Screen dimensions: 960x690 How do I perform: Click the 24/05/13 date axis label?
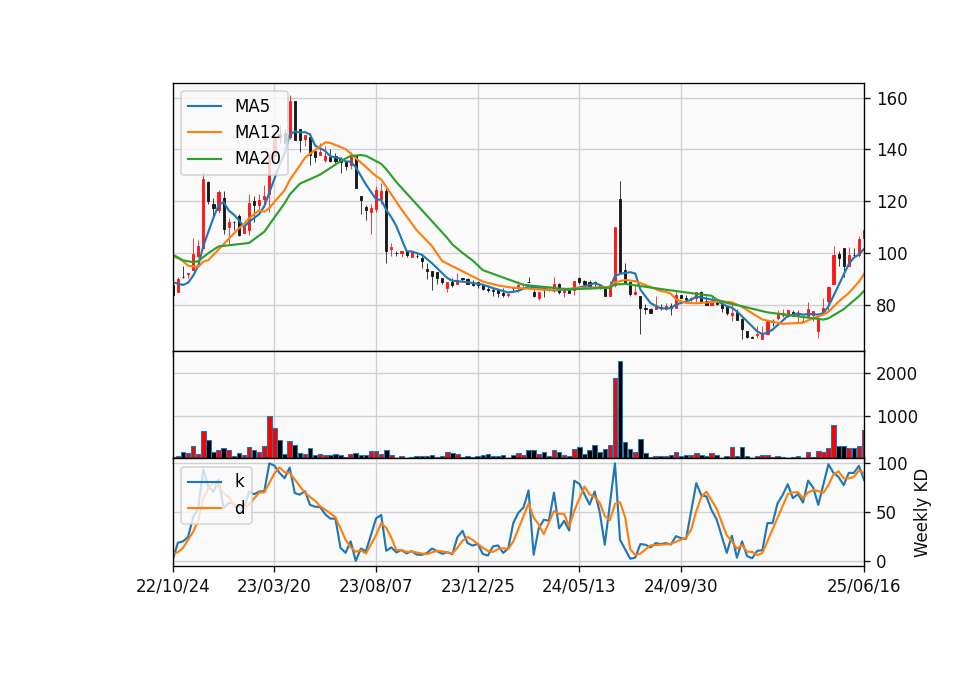(579, 587)
